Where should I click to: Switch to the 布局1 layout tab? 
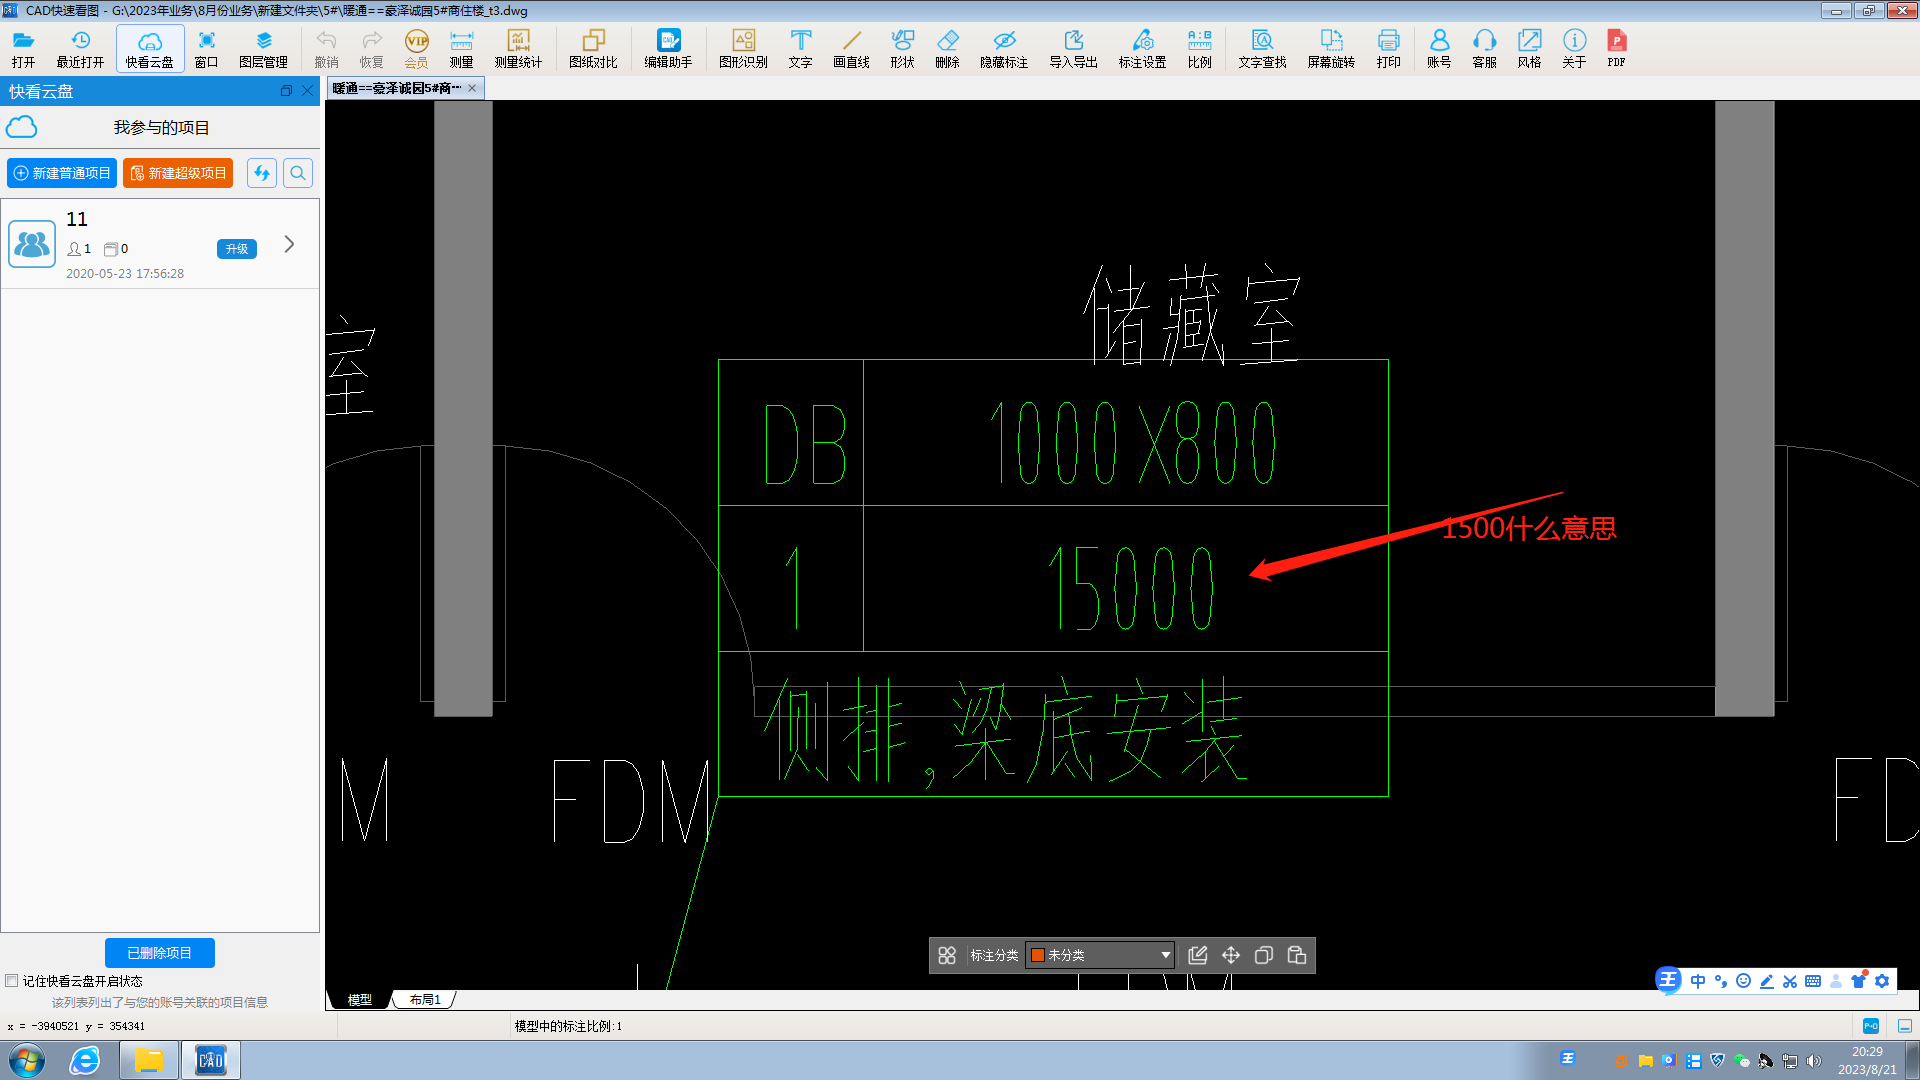click(x=425, y=999)
